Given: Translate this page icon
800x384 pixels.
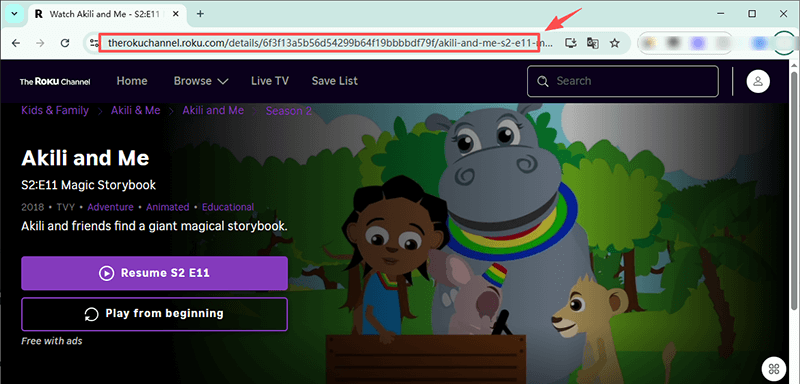Looking at the screenshot, I should tap(592, 43).
